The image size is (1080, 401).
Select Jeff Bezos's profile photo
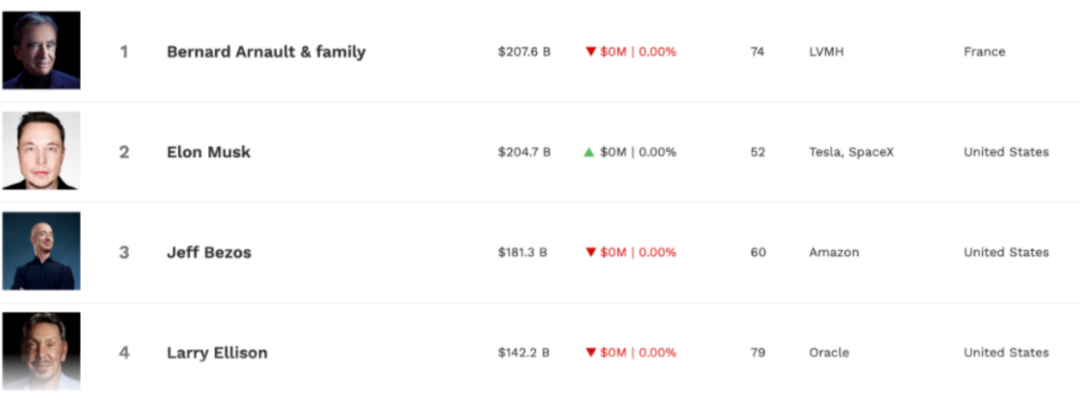pos(41,251)
